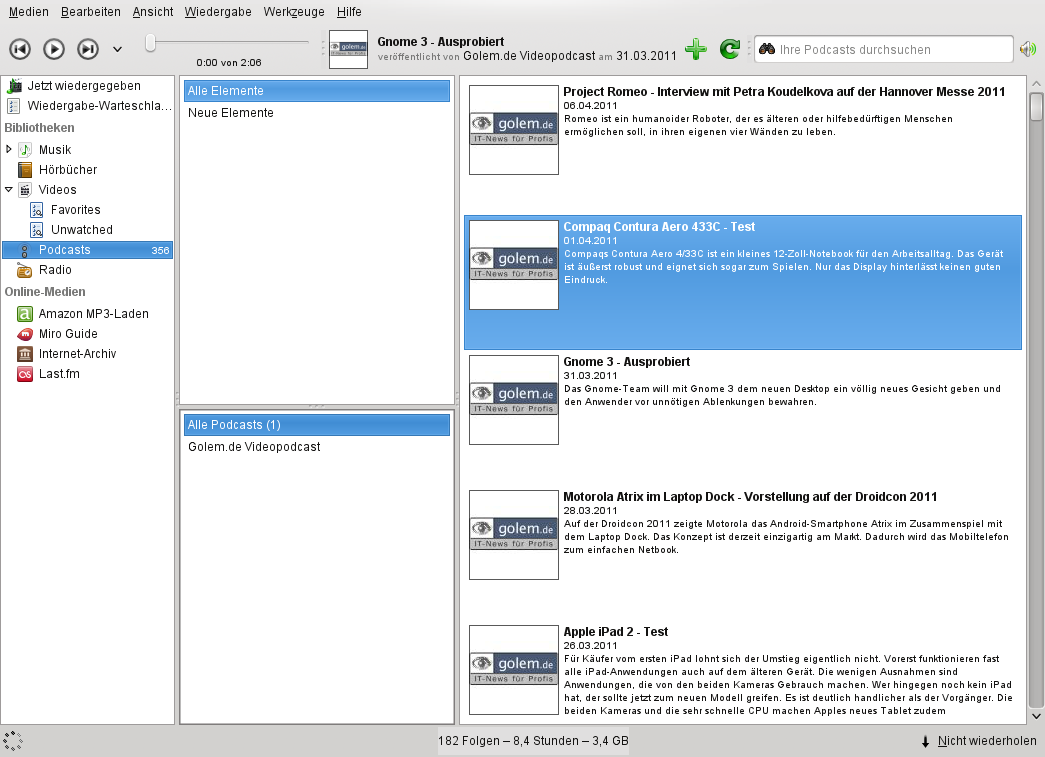Click the Miro Guide icon
1045x757 pixels.
click(25, 334)
